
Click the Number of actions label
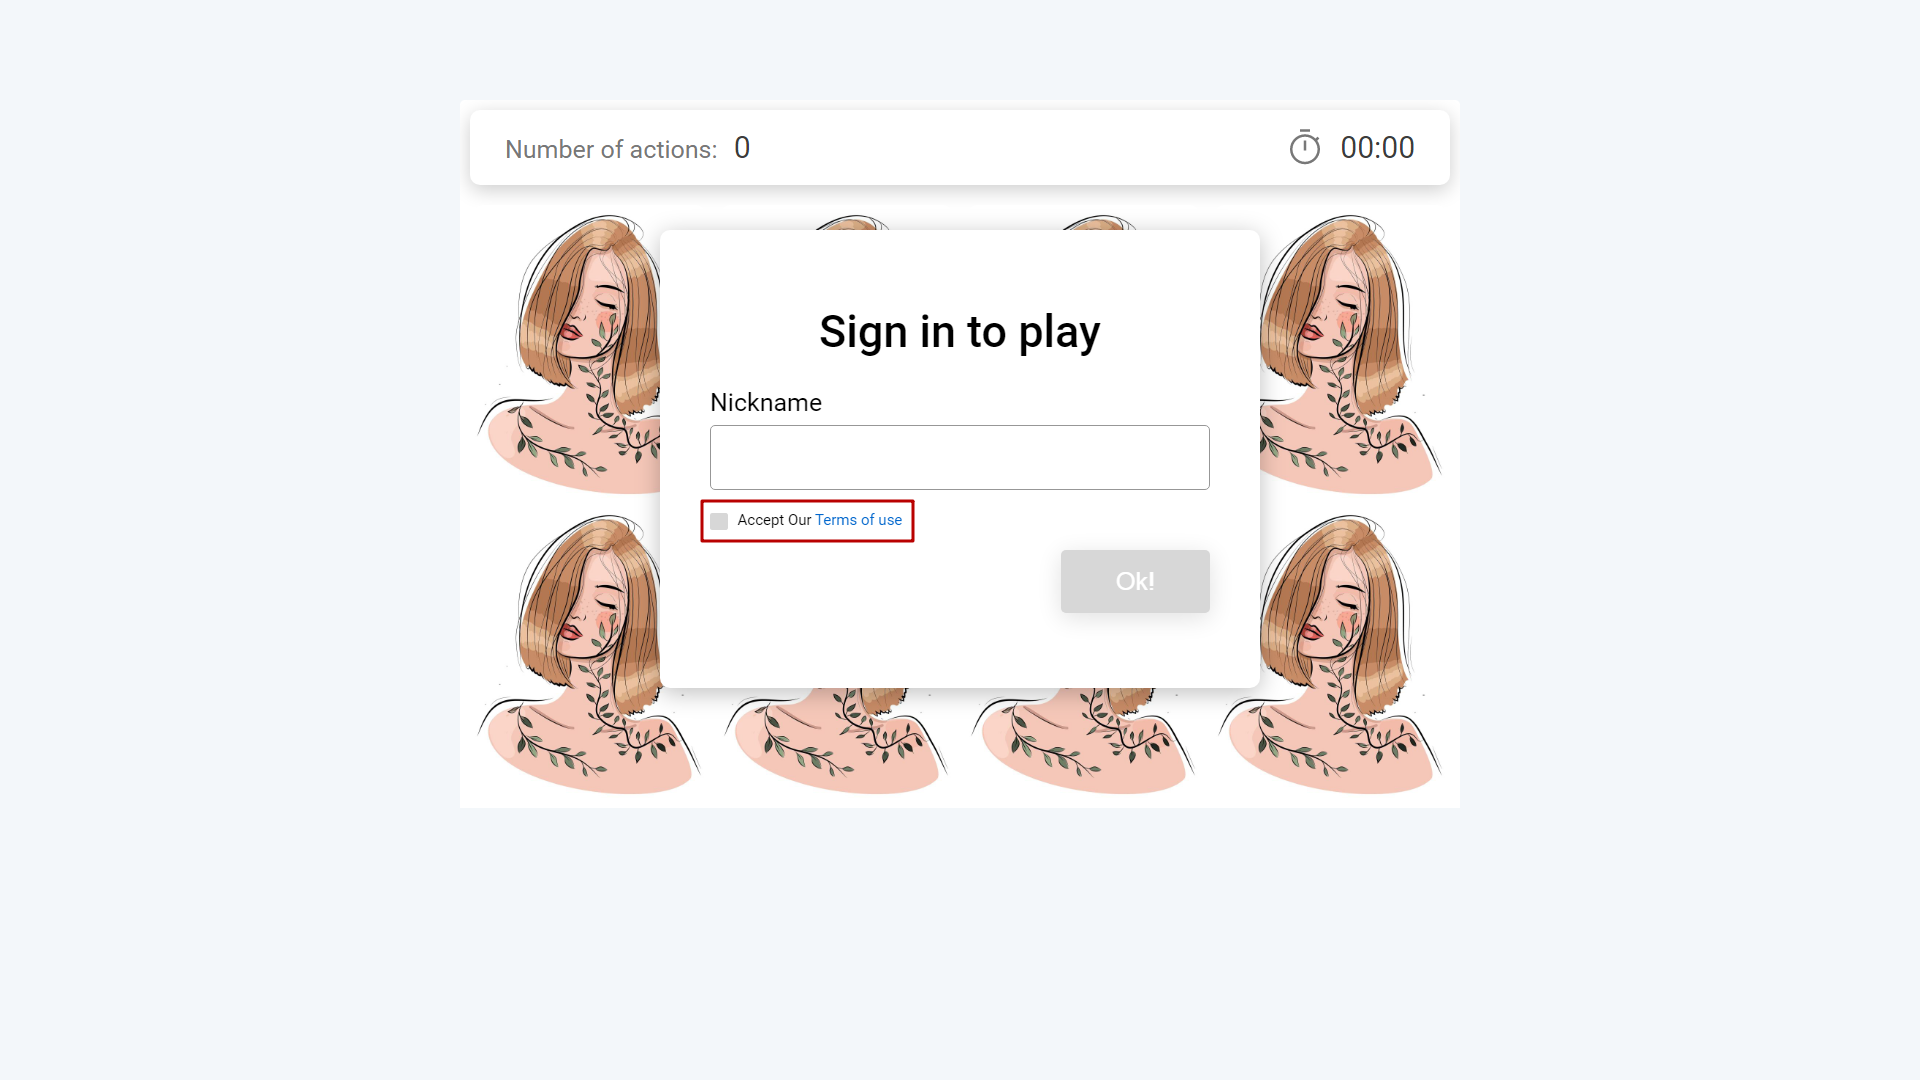point(611,149)
